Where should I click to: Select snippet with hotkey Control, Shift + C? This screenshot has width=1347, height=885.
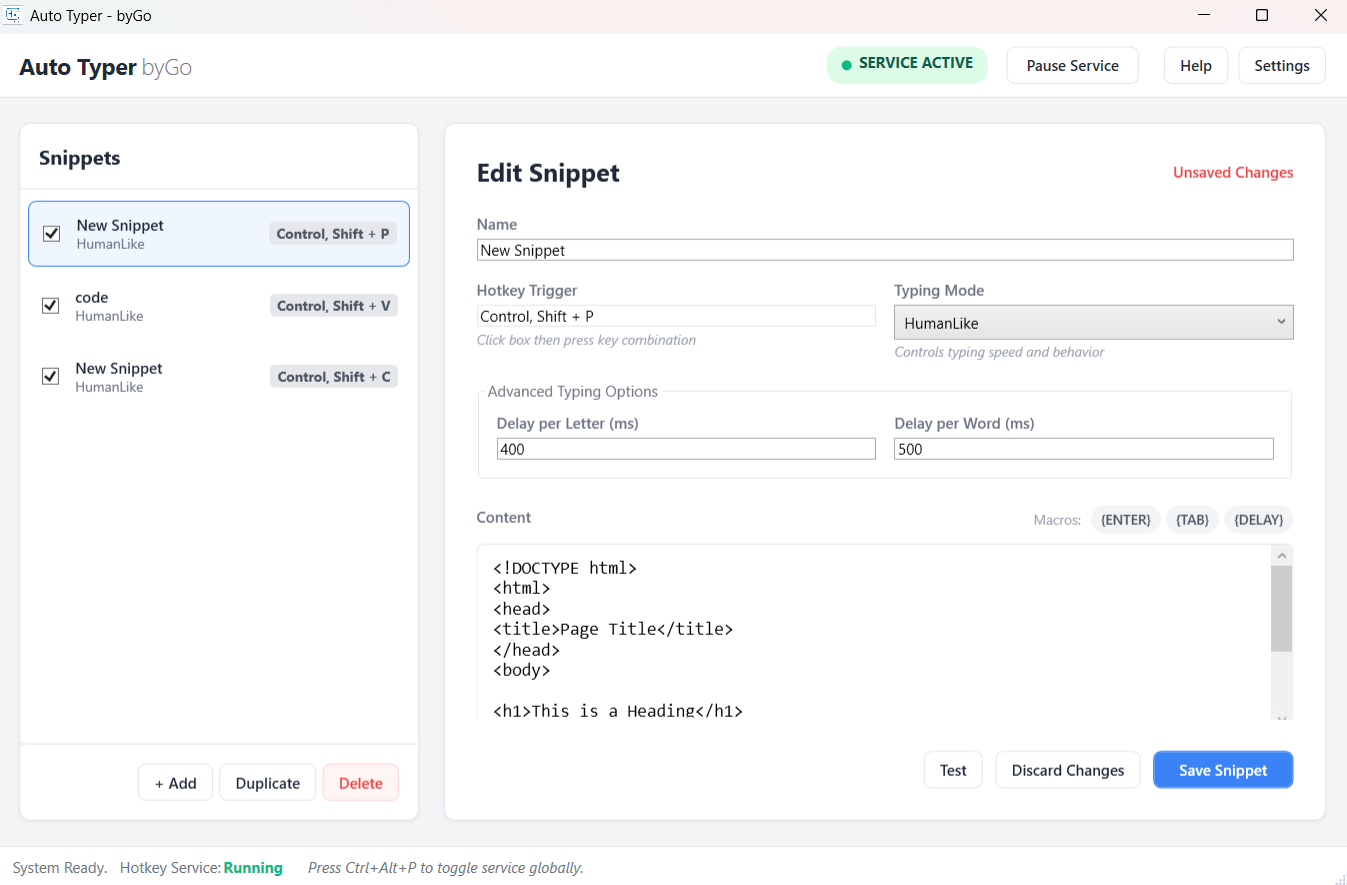click(x=219, y=377)
